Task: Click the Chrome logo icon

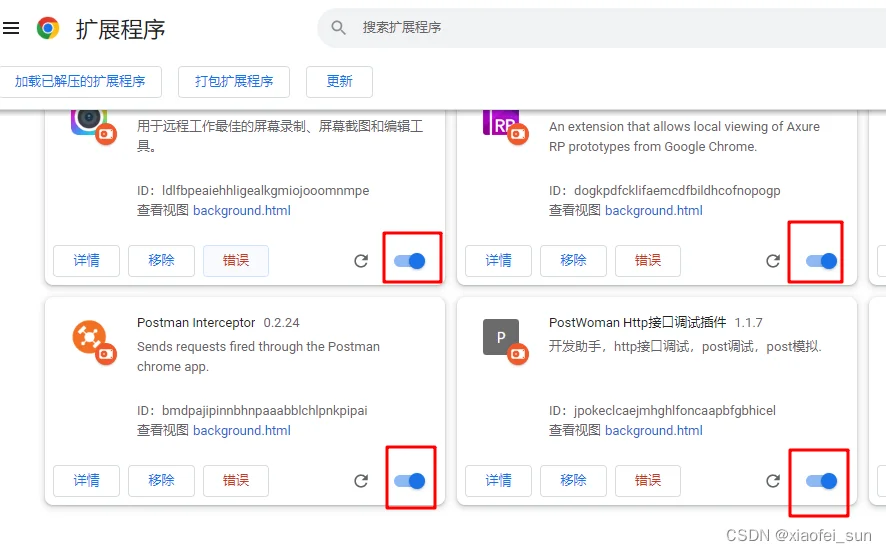Action: pos(48,28)
